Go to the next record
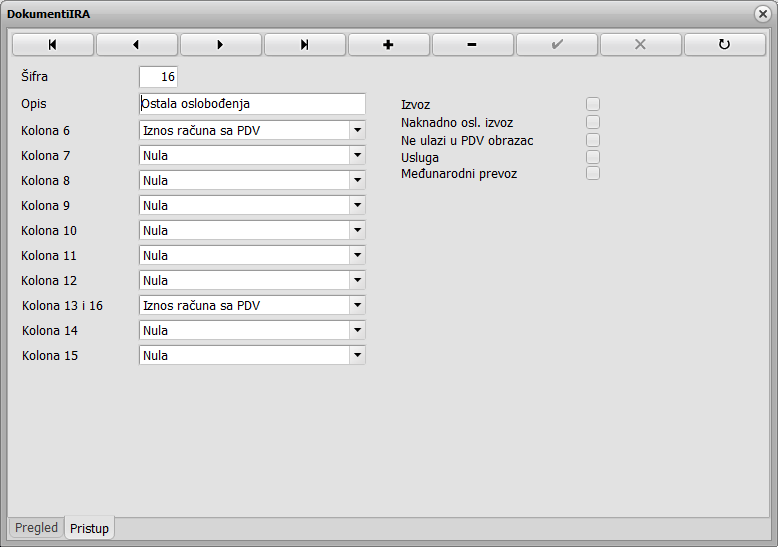The height and width of the screenshot is (547, 778). click(x=221, y=45)
